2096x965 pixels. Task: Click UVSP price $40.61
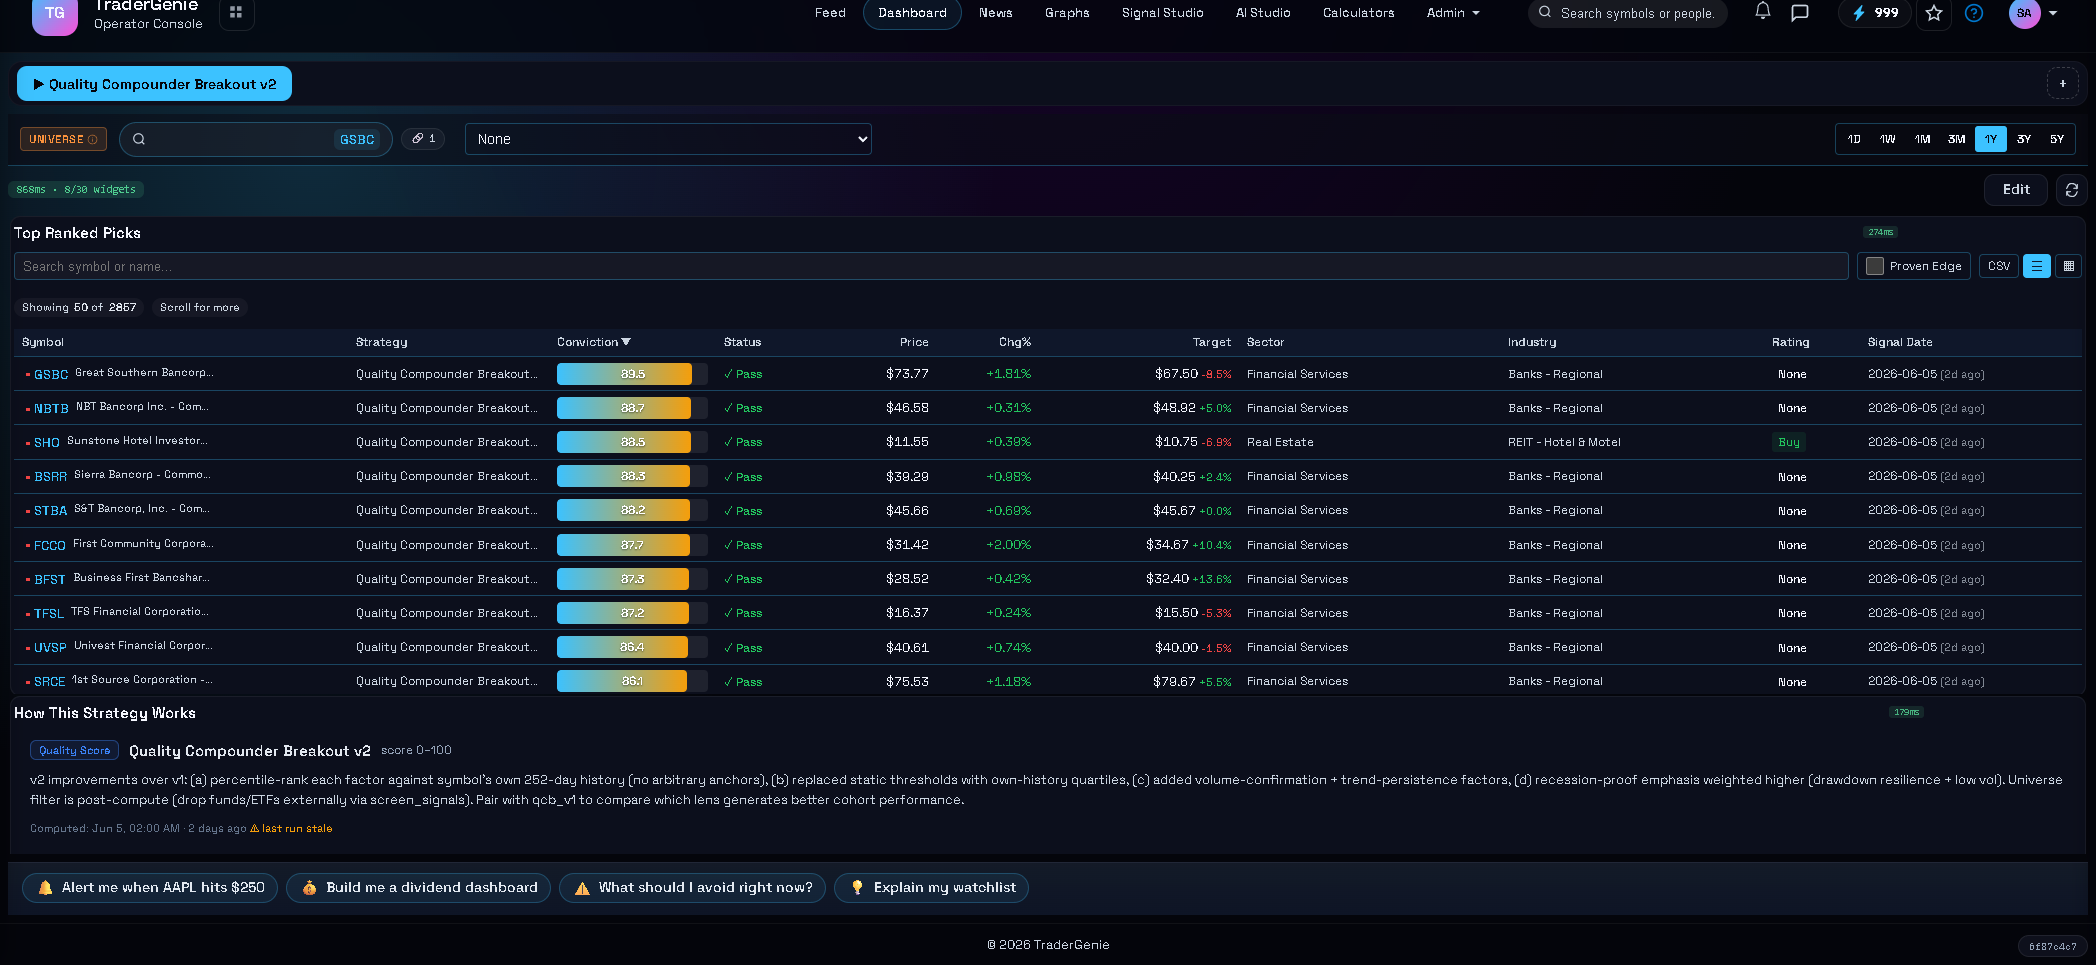(x=907, y=648)
